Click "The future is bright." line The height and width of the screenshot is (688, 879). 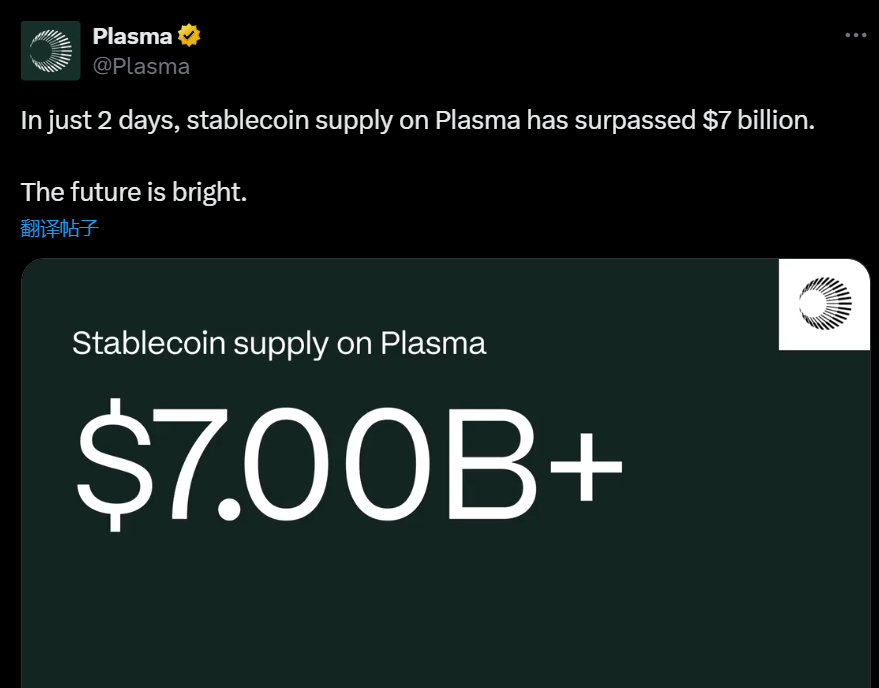point(134,191)
